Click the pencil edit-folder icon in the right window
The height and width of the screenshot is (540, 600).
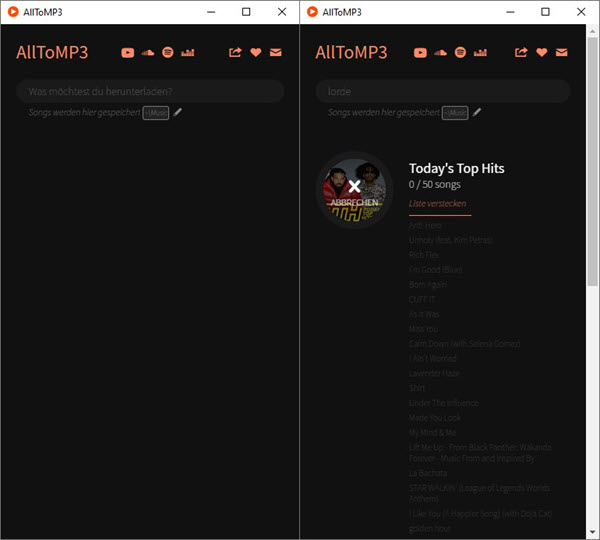pos(477,113)
